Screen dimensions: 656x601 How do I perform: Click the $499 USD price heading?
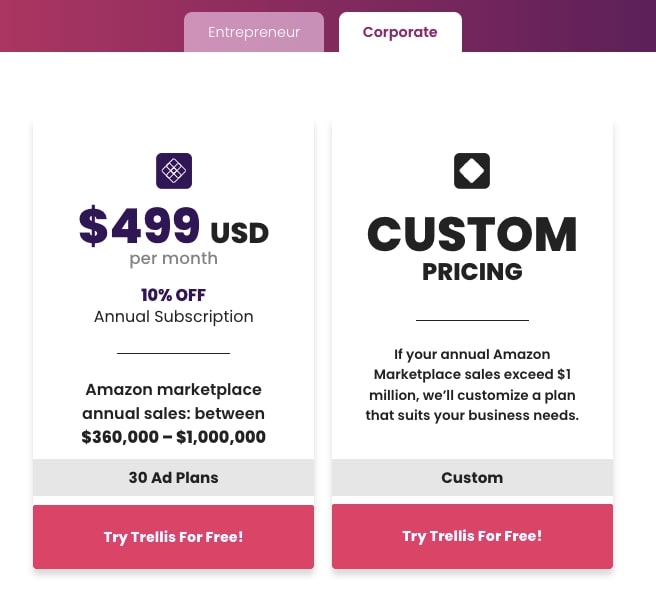click(174, 226)
